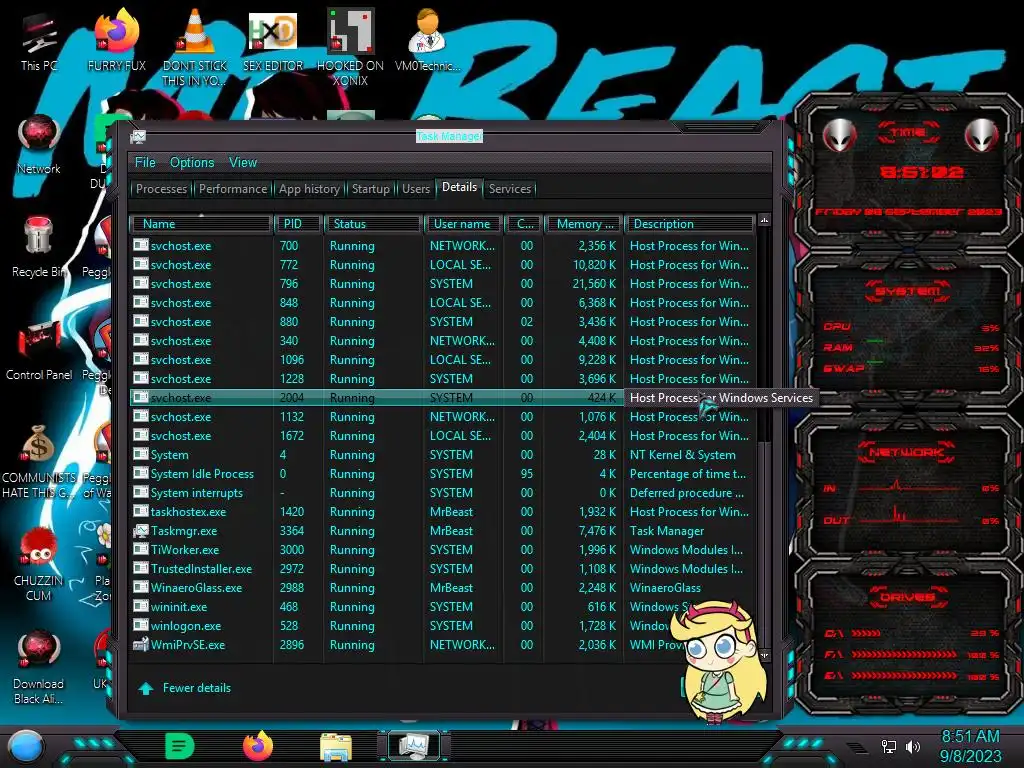The height and width of the screenshot is (768, 1024).
Task: Click the left alien head widget icon
Action: [x=839, y=136]
